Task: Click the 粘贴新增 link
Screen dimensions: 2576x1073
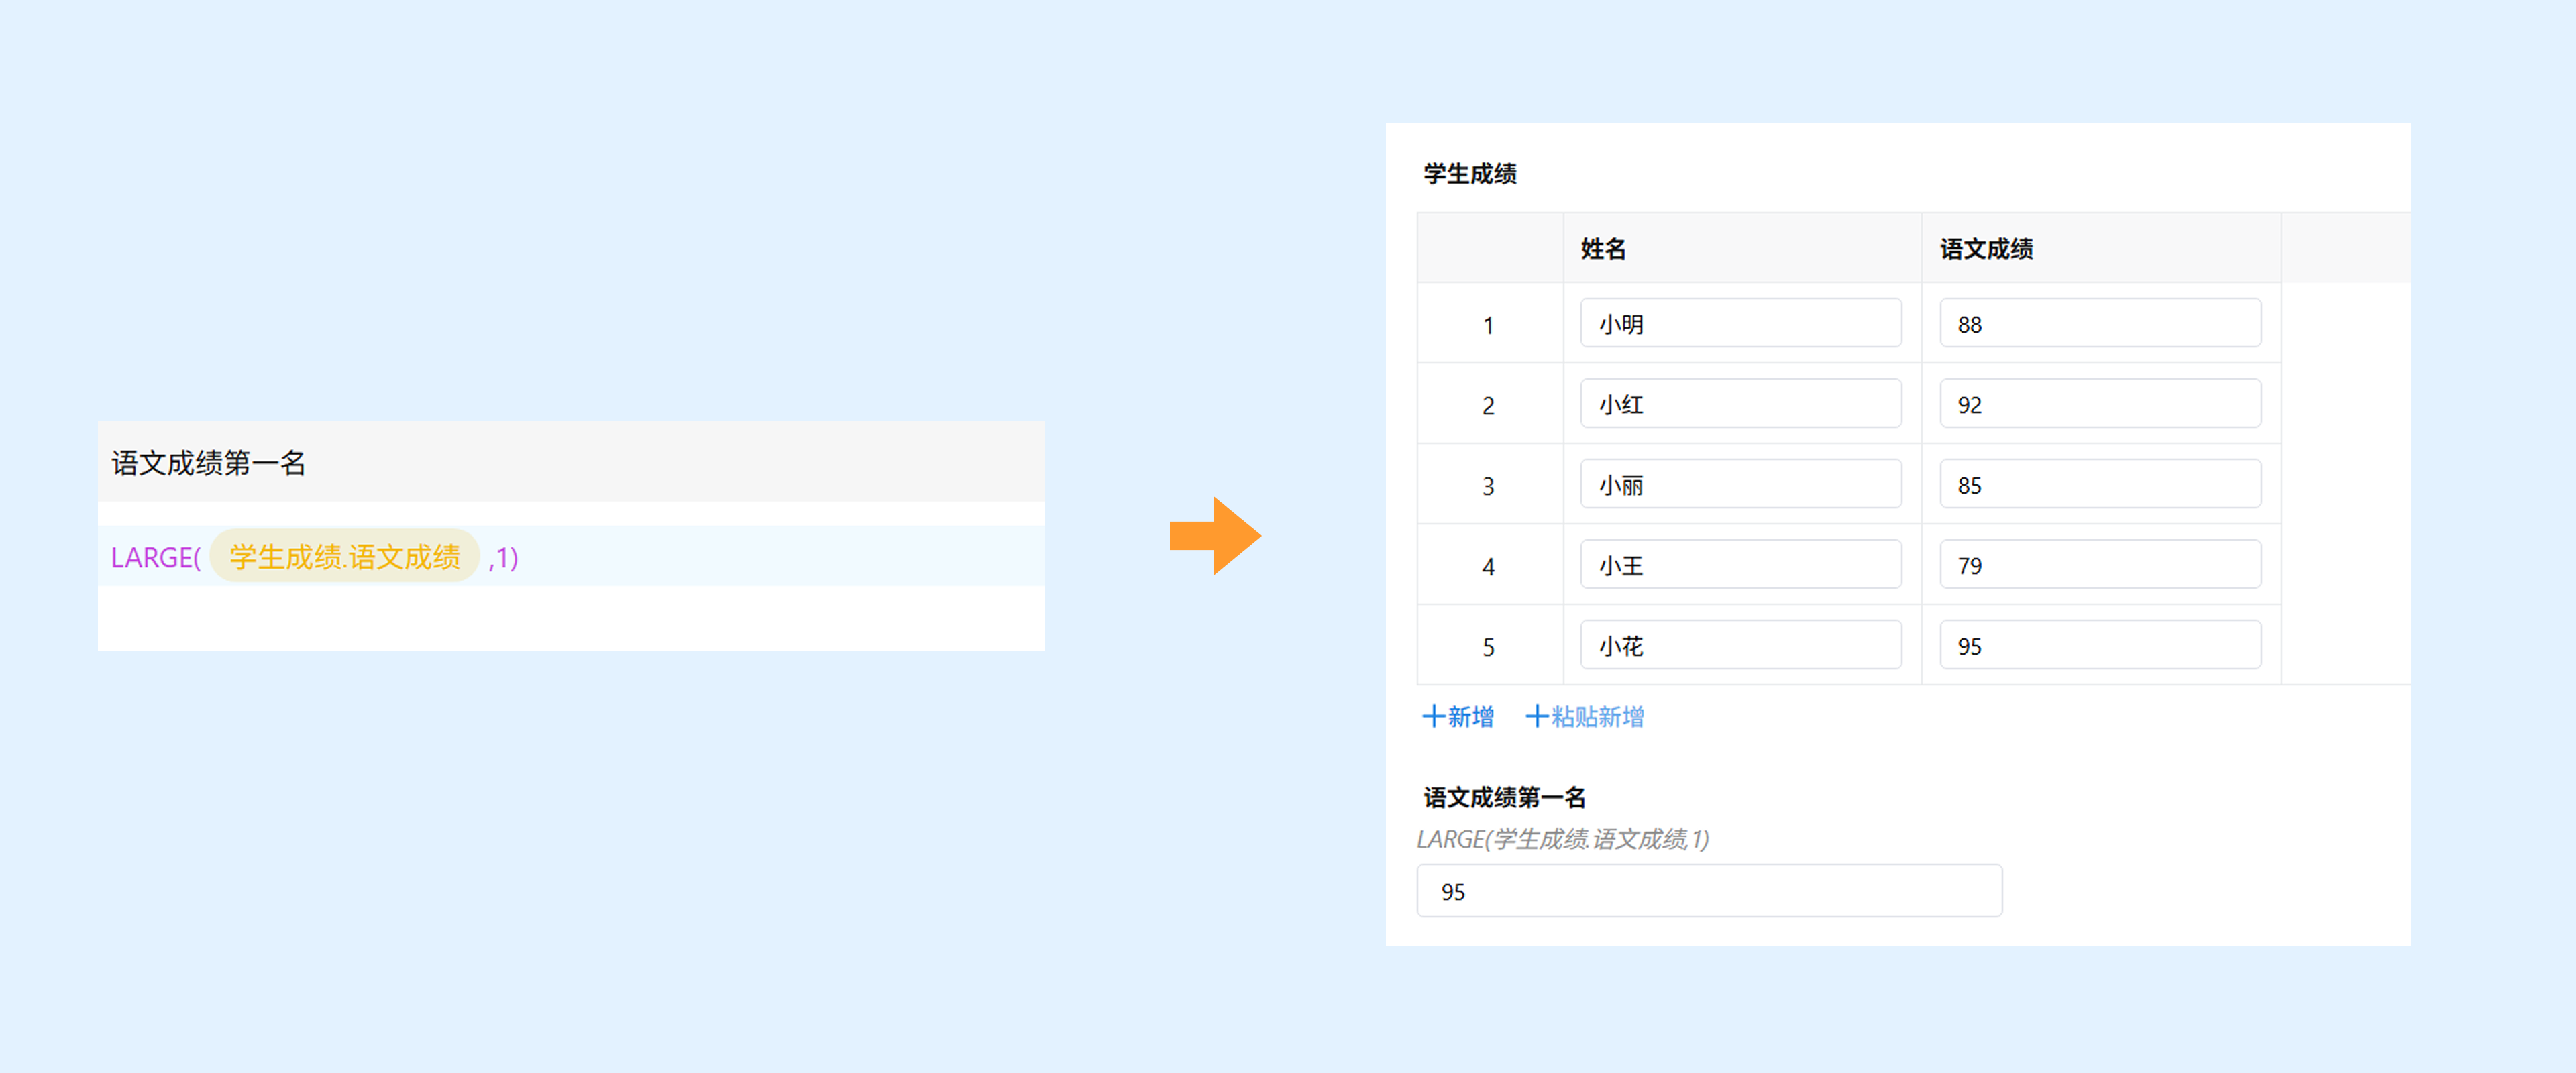Action: [1584, 716]
